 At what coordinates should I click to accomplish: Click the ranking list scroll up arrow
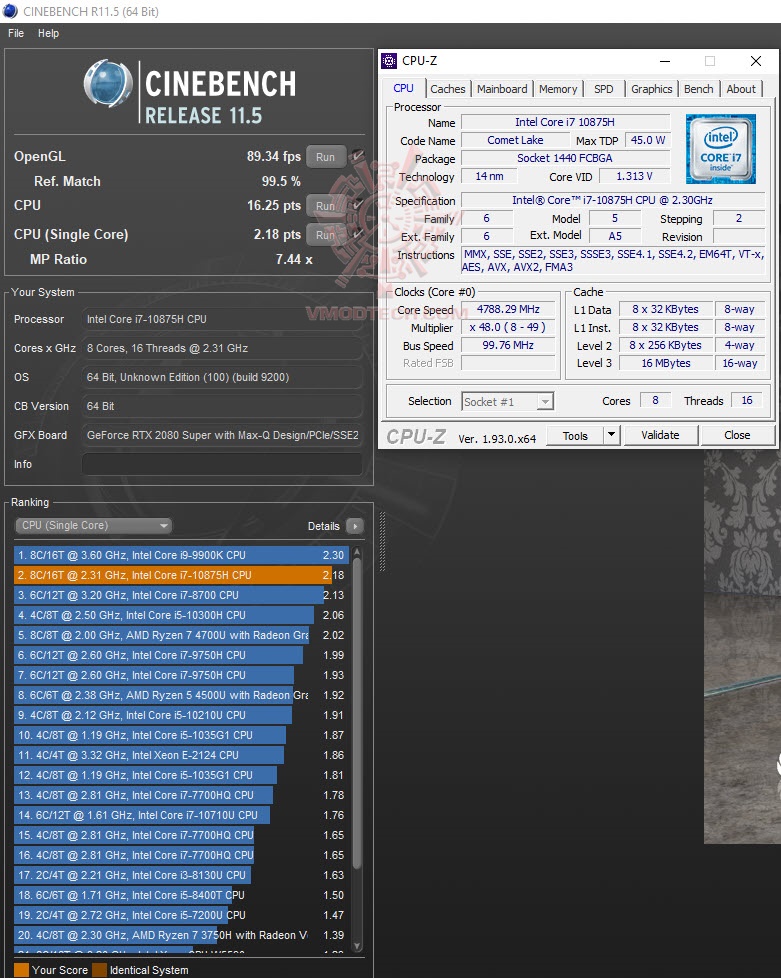357,552
